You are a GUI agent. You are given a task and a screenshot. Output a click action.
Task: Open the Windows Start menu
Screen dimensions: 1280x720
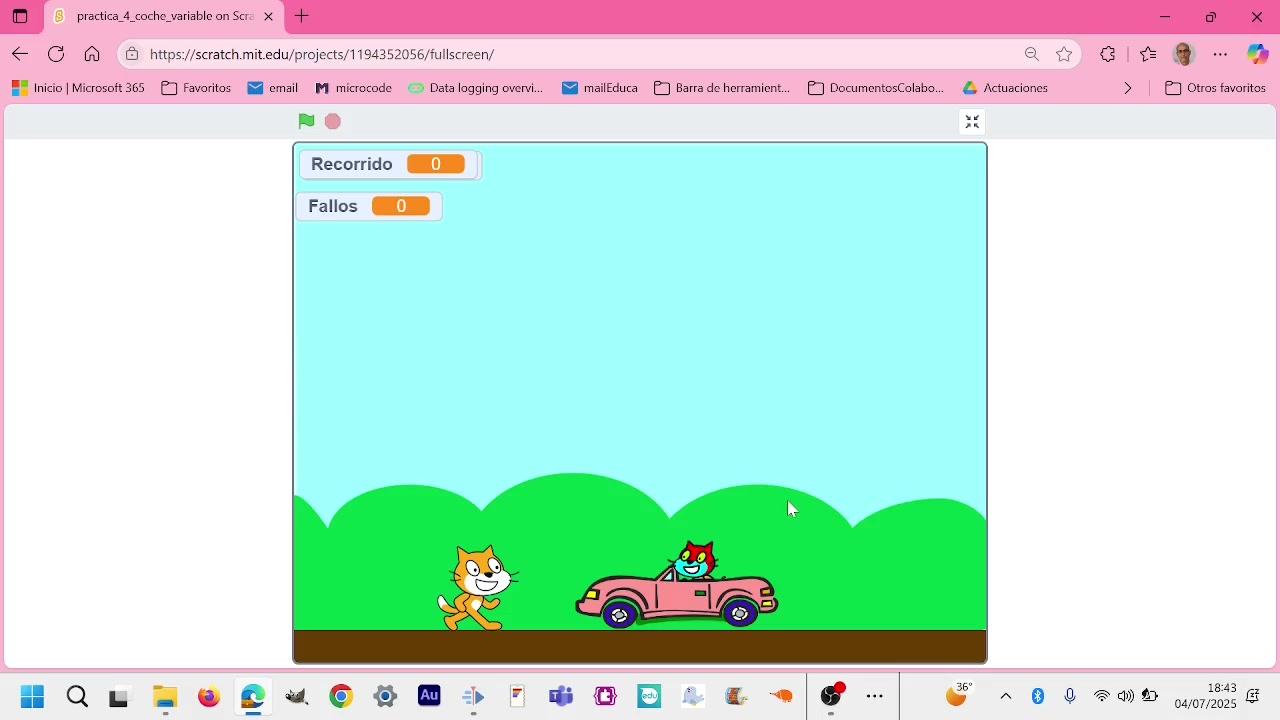point(32,696)
